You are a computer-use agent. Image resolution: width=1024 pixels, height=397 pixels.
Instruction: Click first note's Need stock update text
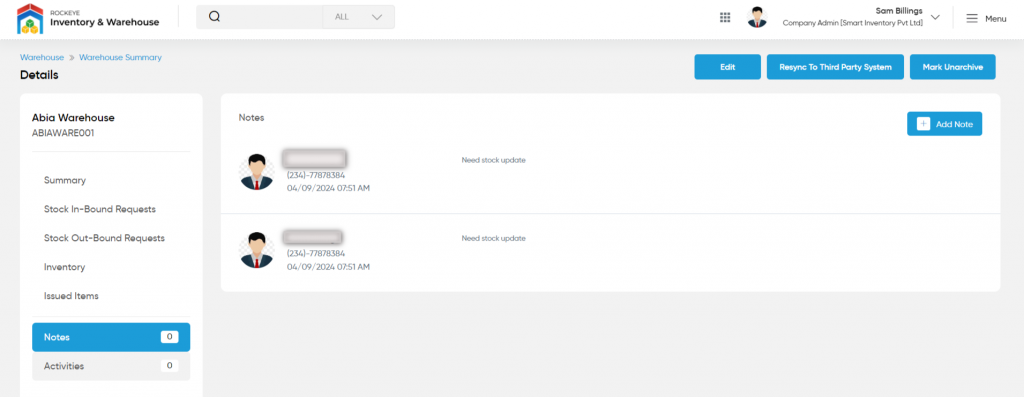pyautogui.click(x=493, y=160)
